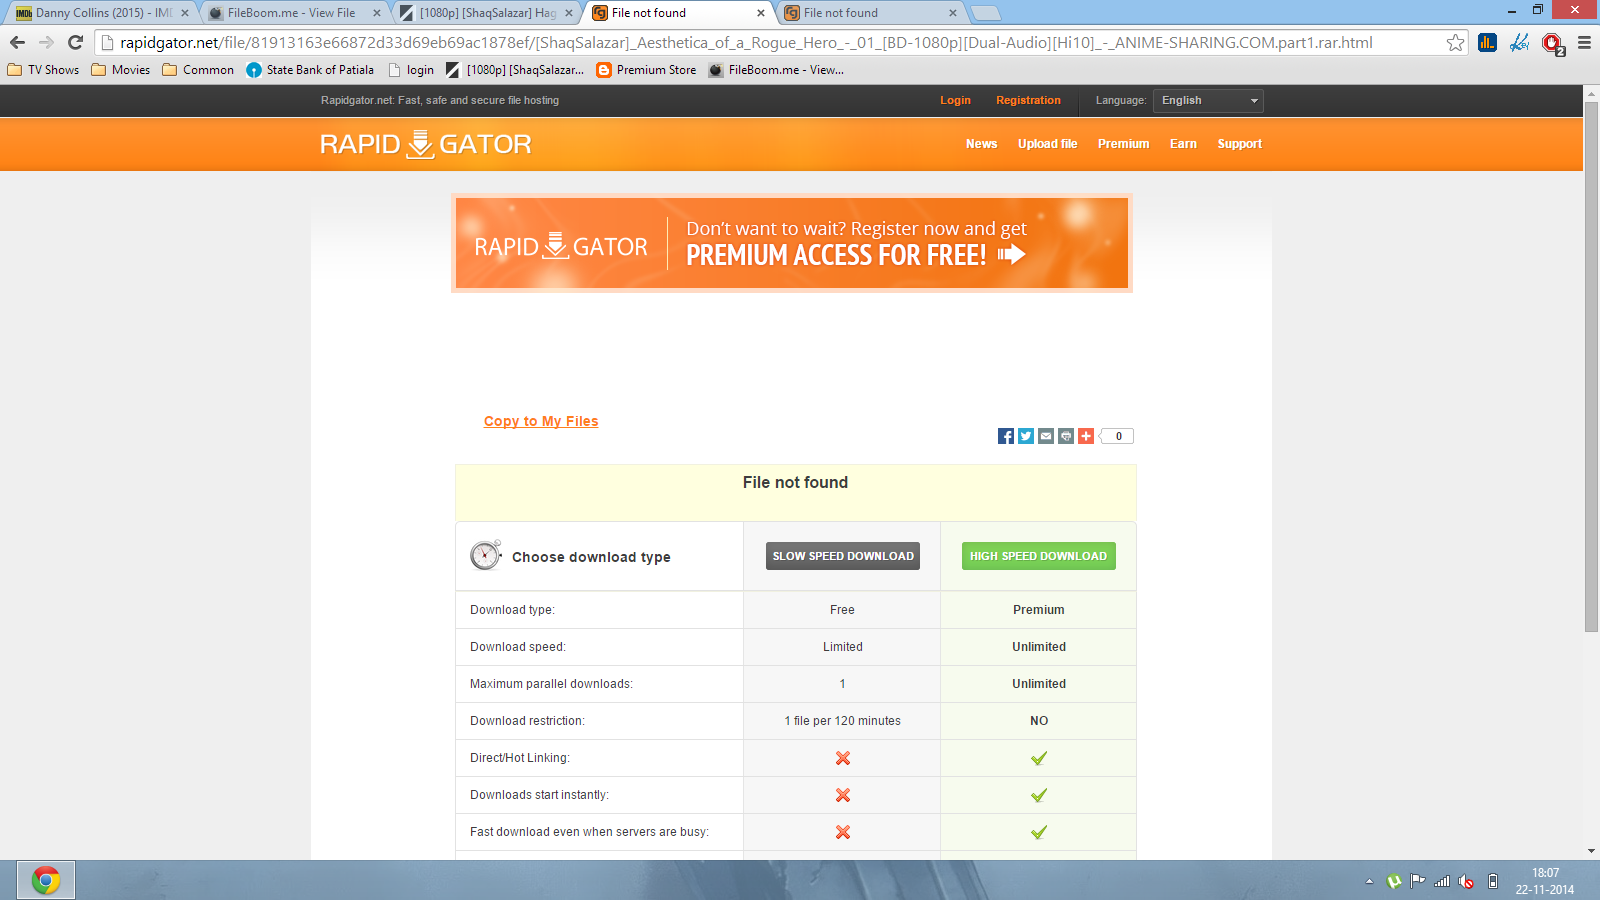Open the Upload file menu item
The image size is (1600, 900).
[1047, 144]
